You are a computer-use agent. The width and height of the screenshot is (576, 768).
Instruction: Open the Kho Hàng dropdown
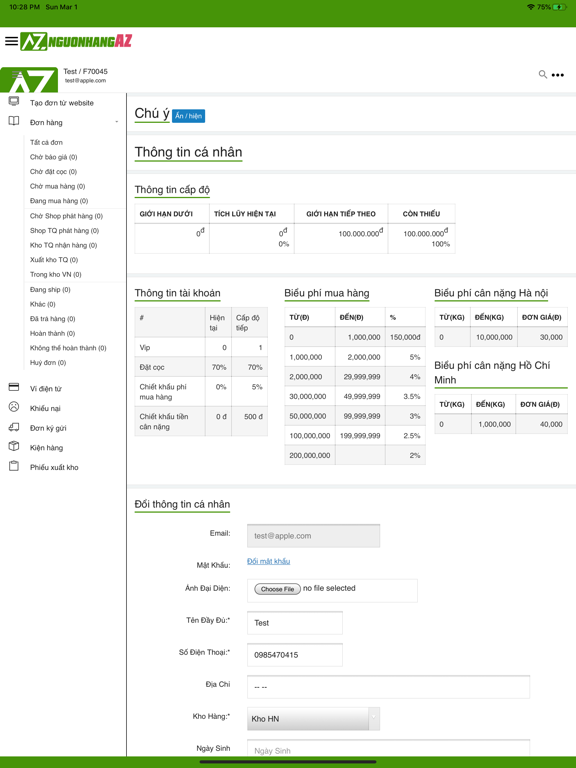[x=313, y=719]
